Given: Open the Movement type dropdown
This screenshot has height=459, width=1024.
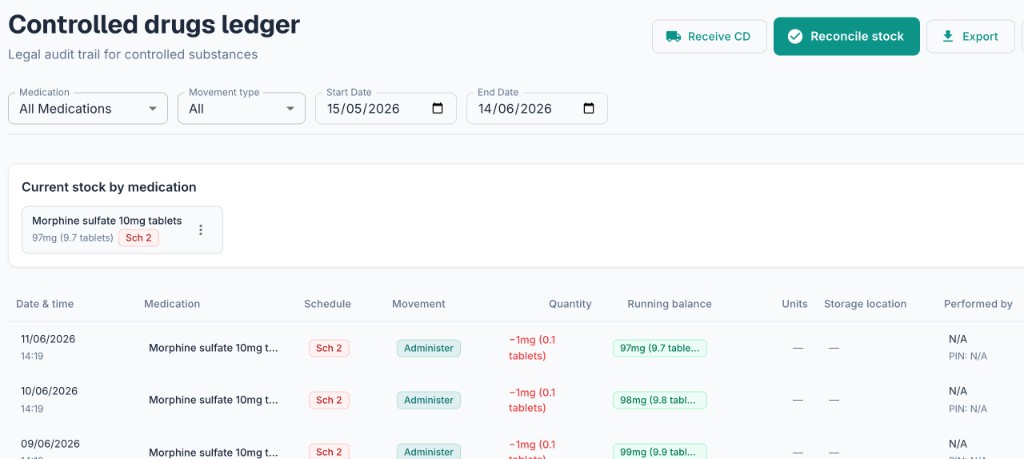Looking at the screenshot, I should click(242, 108).
